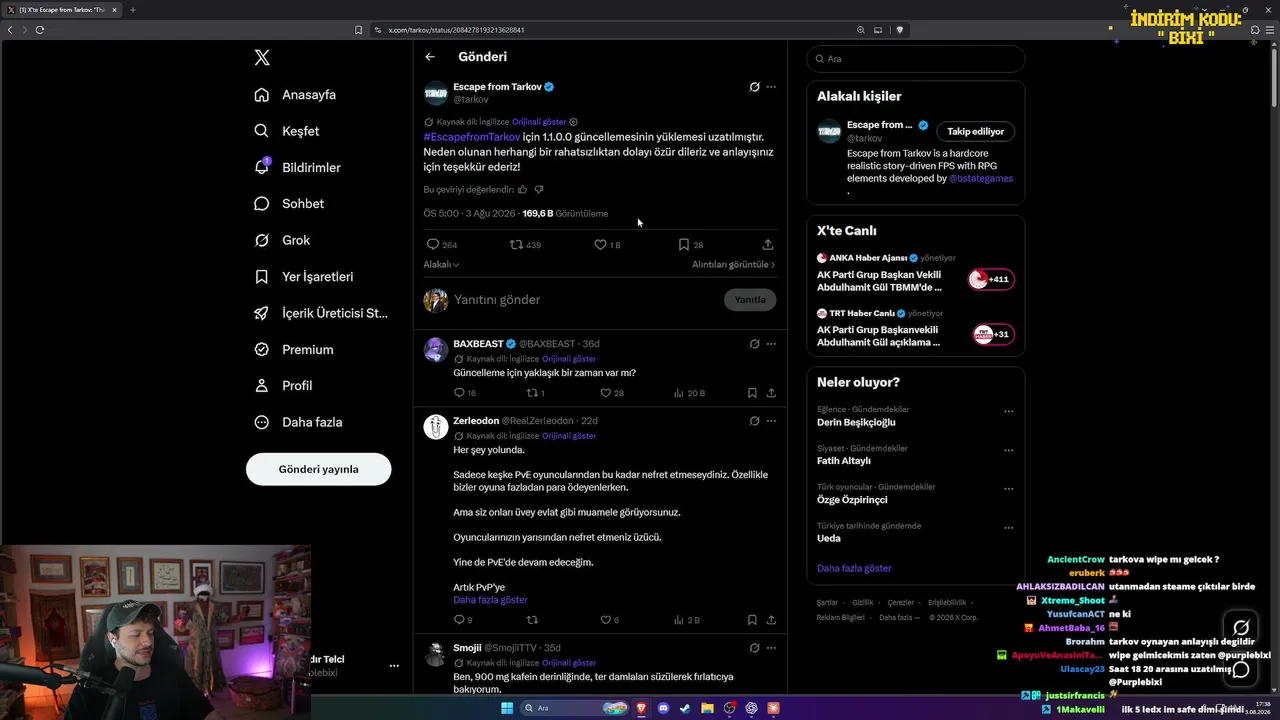The height and width of the screenshot is (720, 1280).
Task: Open Grok actions on the Escape from Tarkov post
Action: [754, 87]
